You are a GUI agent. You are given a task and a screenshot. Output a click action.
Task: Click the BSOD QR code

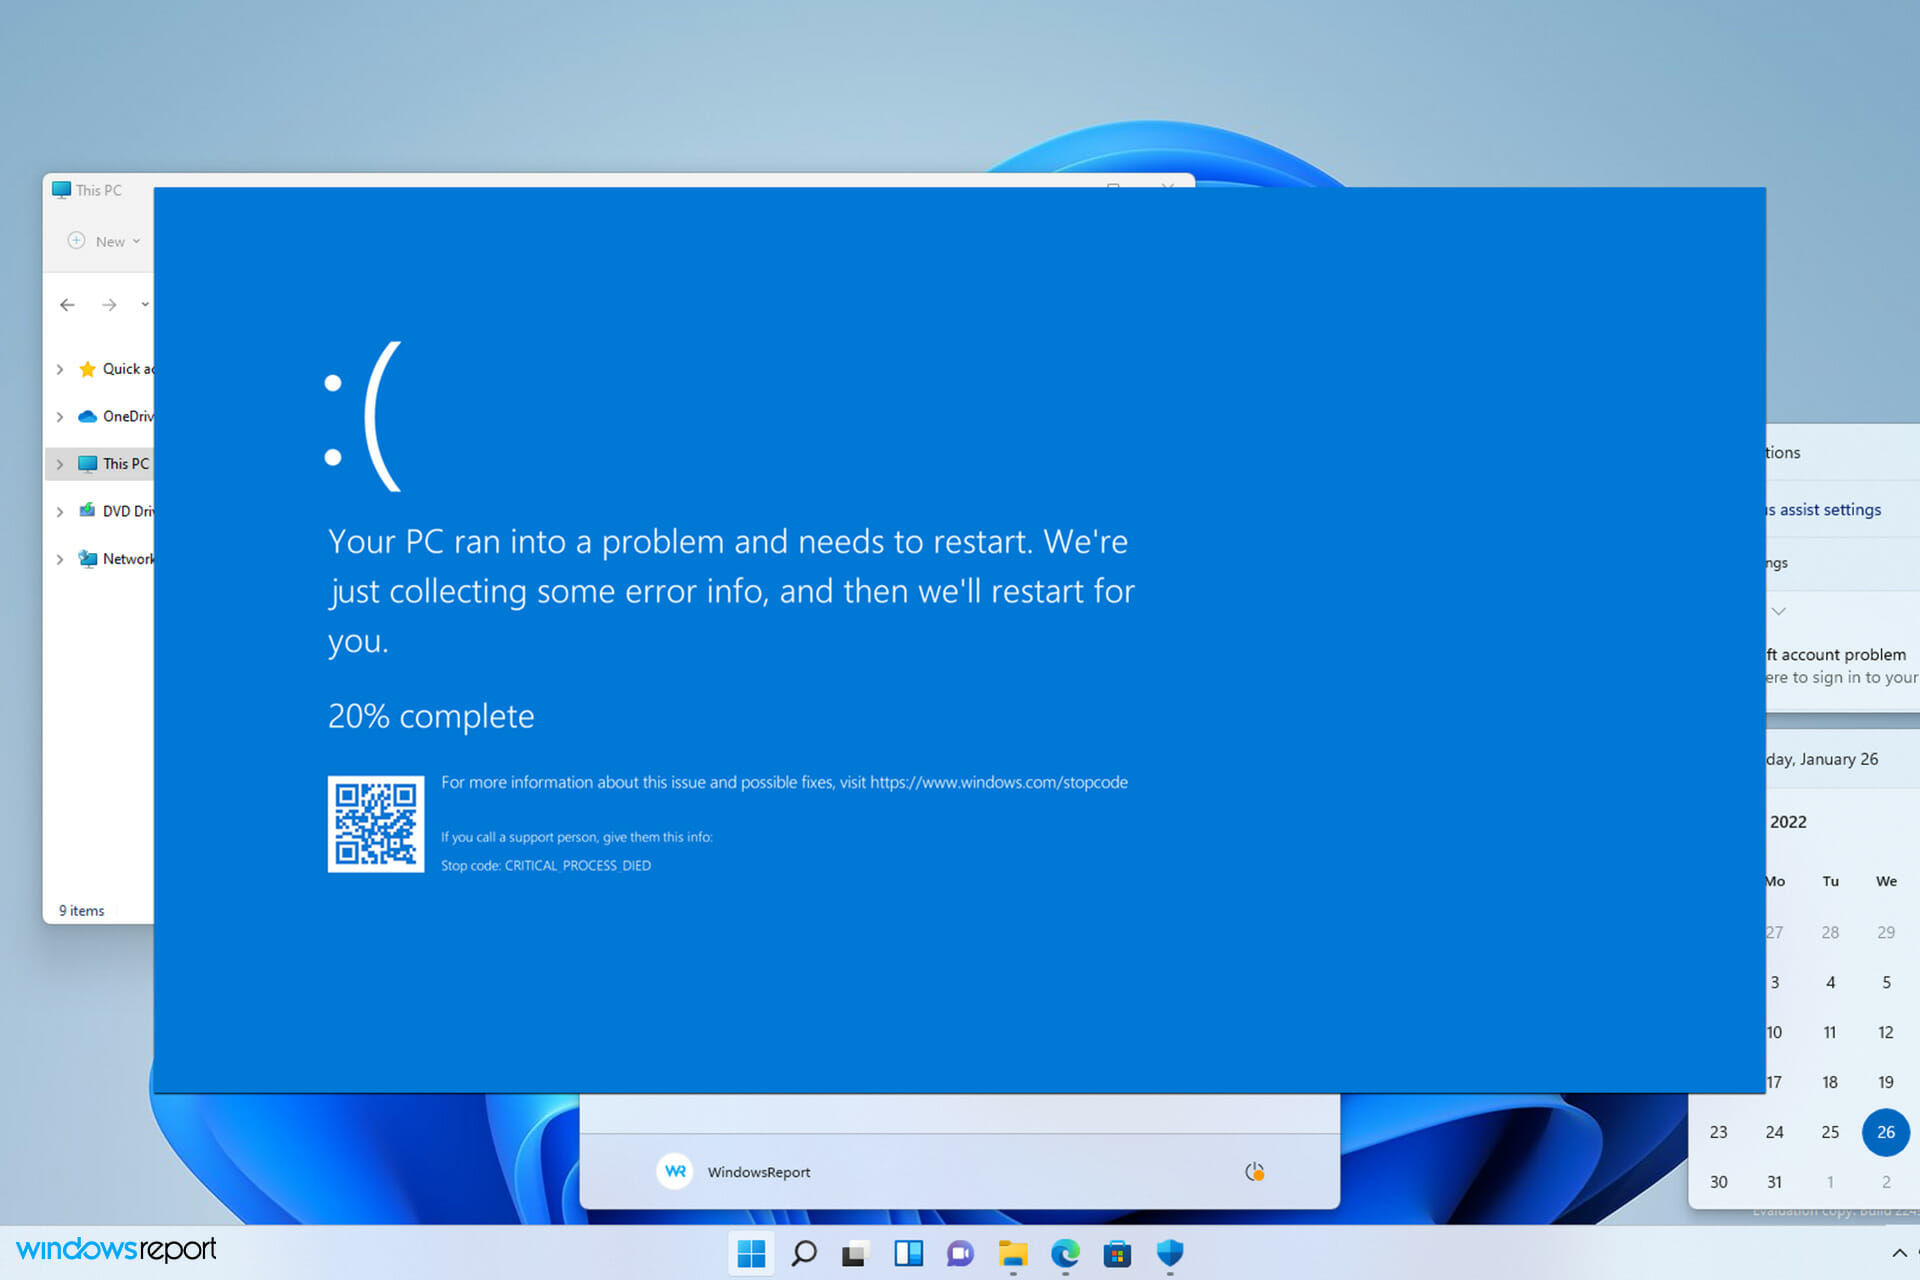(x=376, y=824)
